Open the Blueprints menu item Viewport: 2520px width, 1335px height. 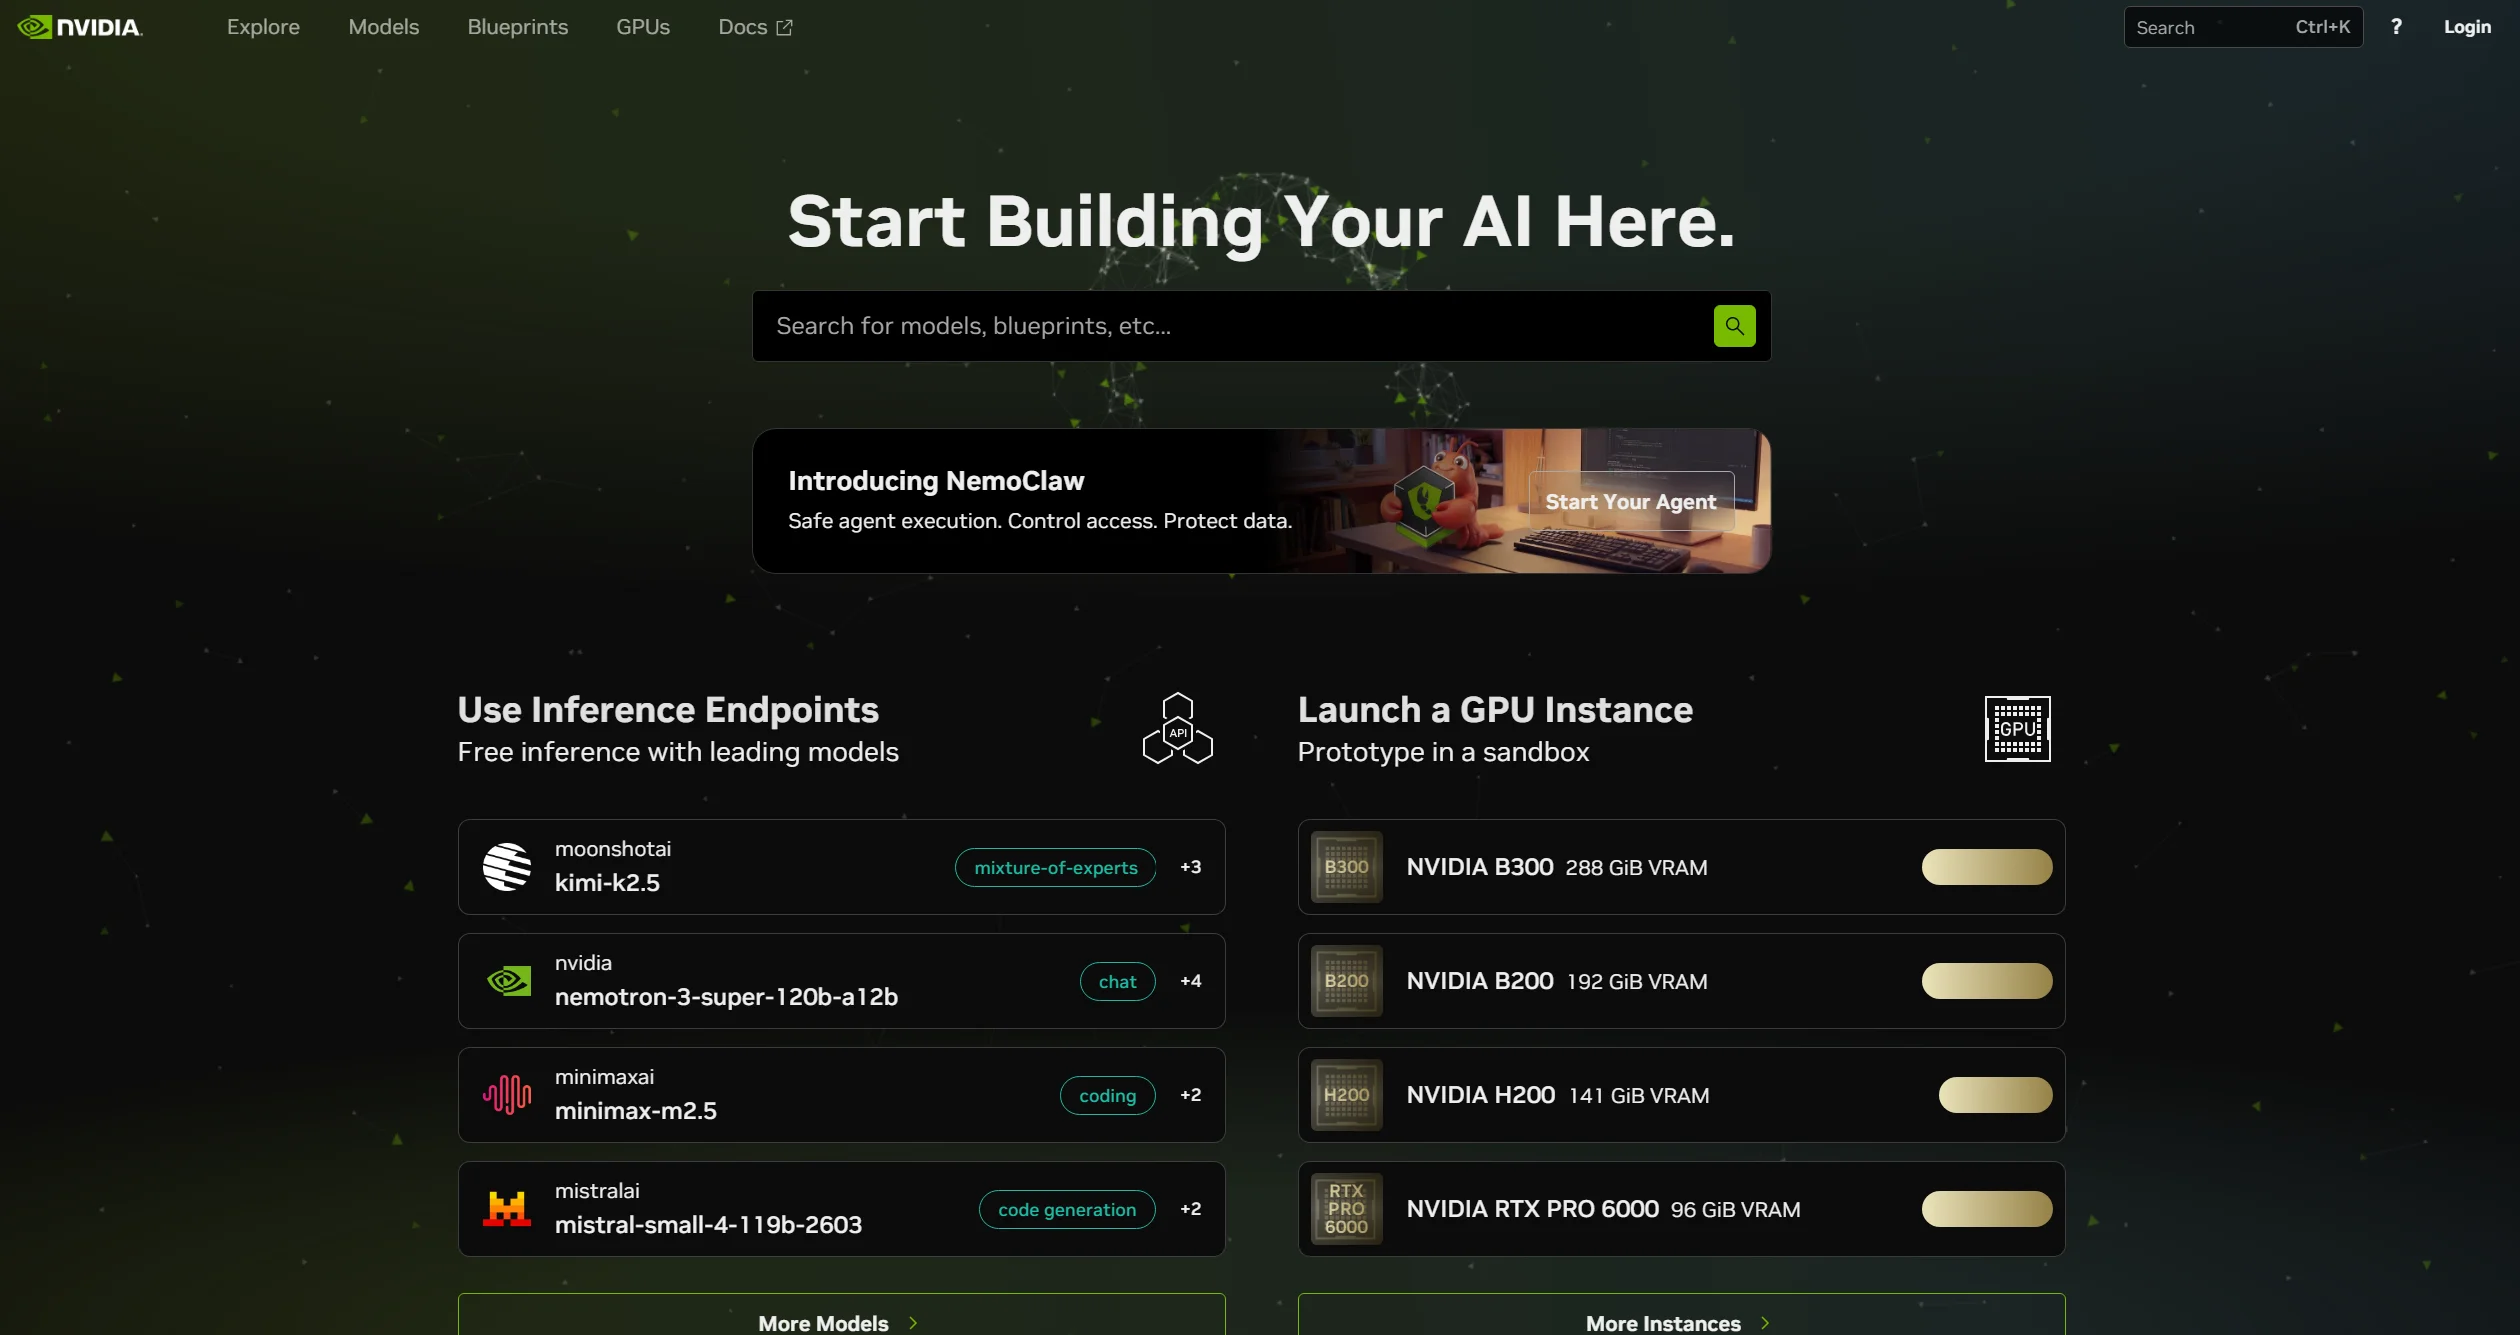tap(518, 27)
